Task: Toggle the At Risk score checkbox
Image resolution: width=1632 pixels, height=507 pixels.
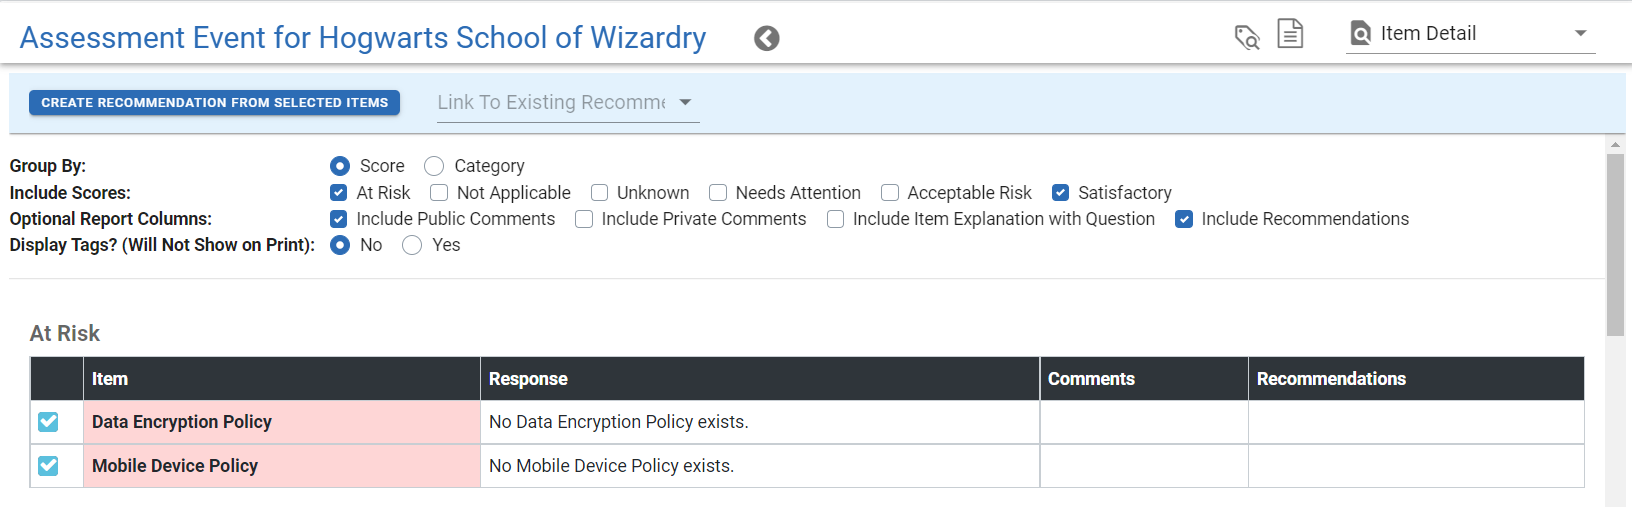Action: (339, 193)
